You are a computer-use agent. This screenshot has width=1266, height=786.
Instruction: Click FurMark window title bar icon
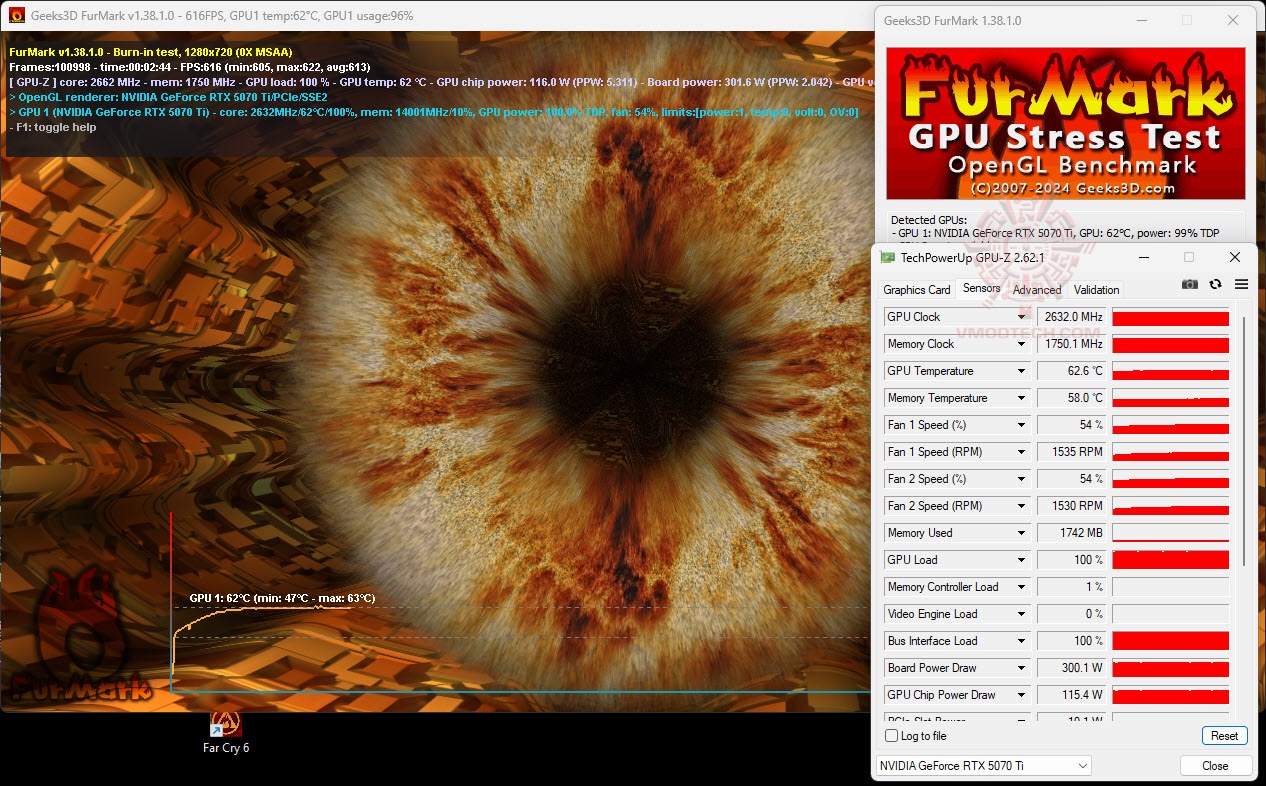pyautogui.click(x=17, y=15)
